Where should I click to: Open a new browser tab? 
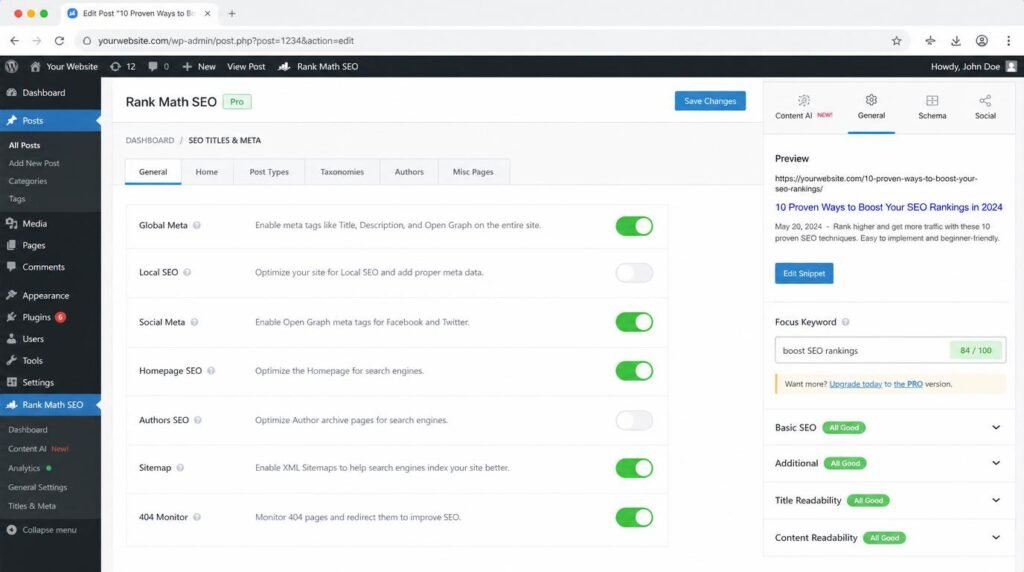(x=232, y=13)
